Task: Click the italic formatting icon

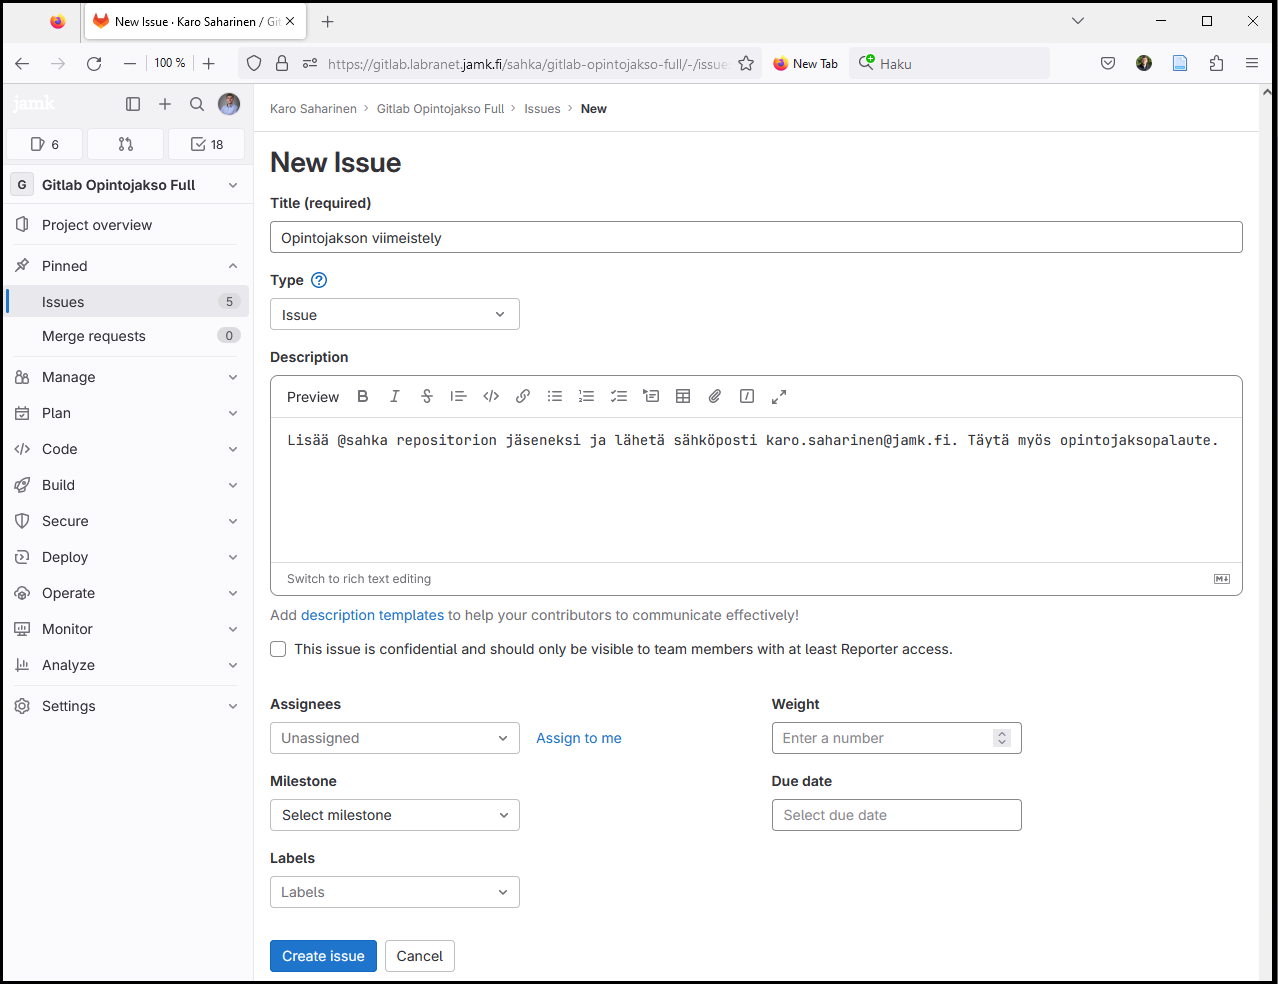Action: click(395, 397)
